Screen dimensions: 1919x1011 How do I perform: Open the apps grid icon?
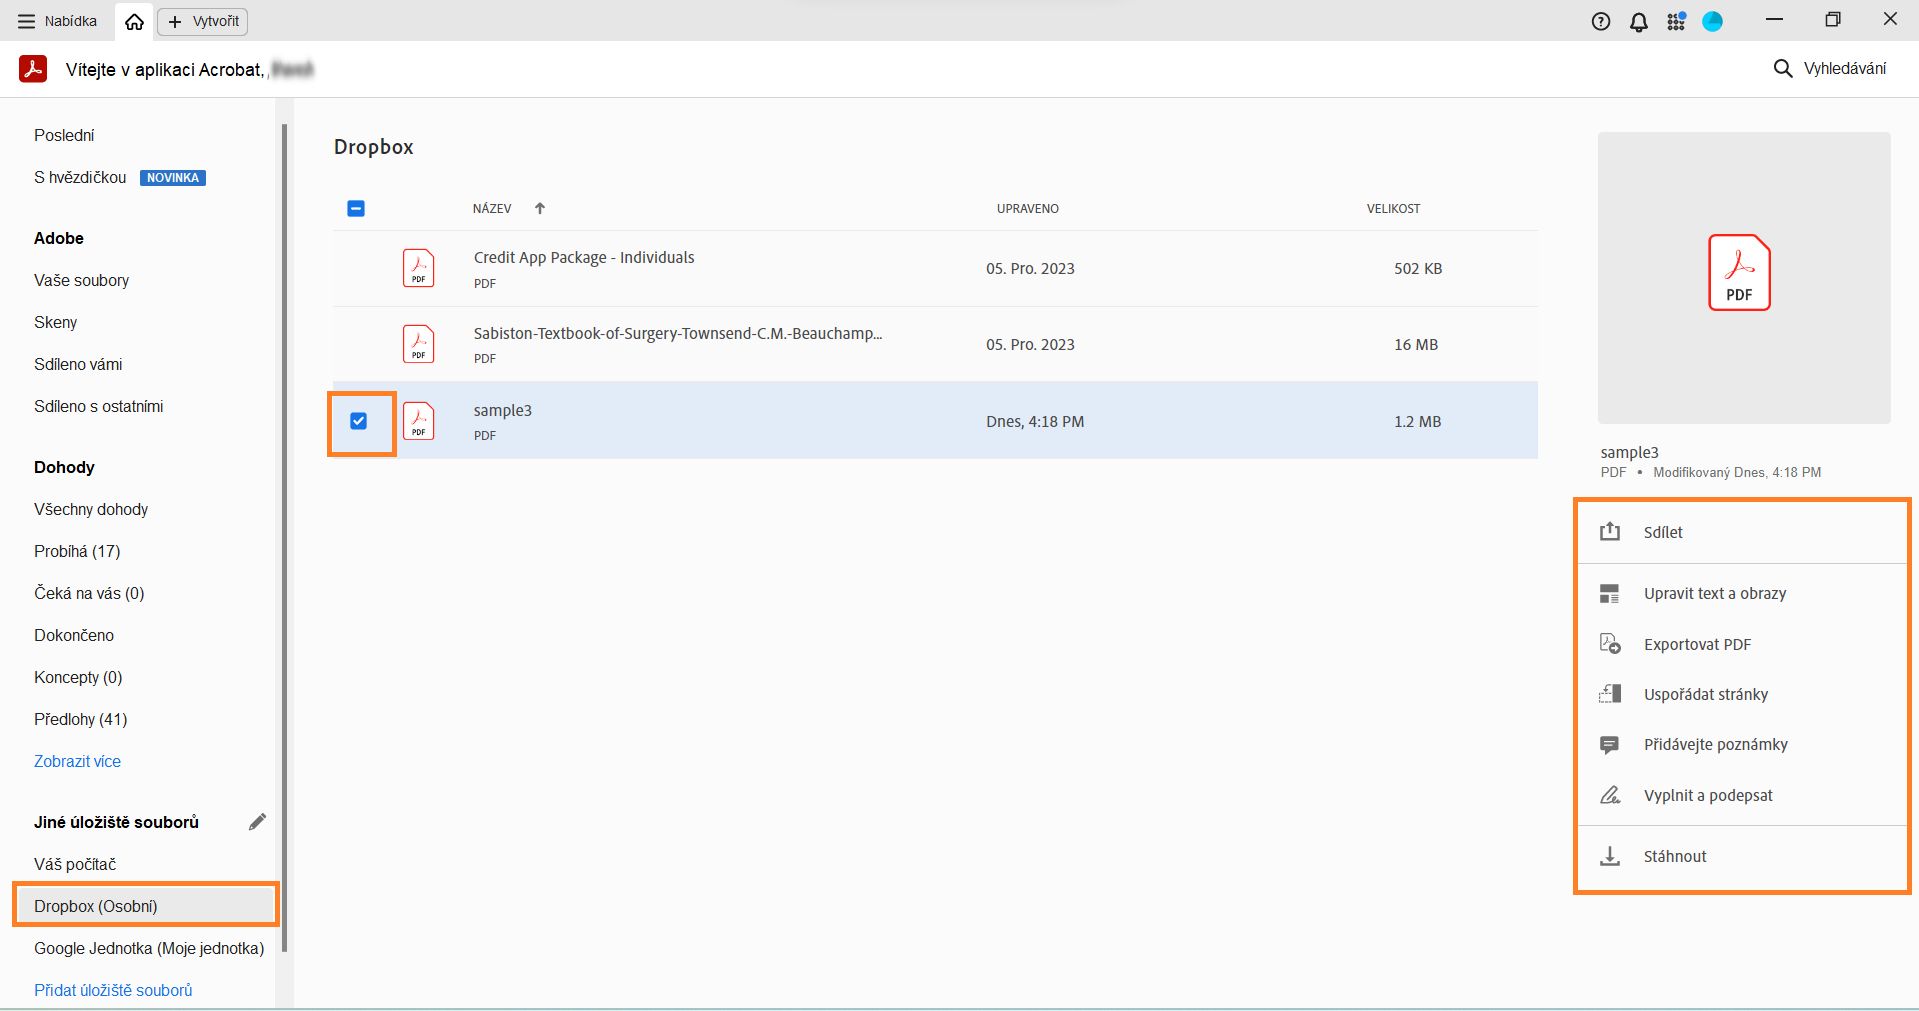[x=1676, y=22]
